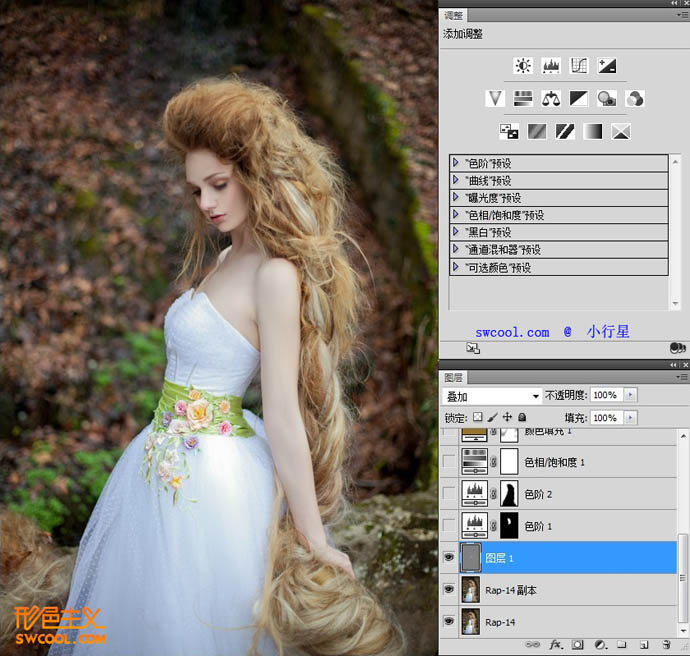Add a Color Balance adjustment (scales icon)
Screen dimensions: 690x656
[x=550, y=98]
